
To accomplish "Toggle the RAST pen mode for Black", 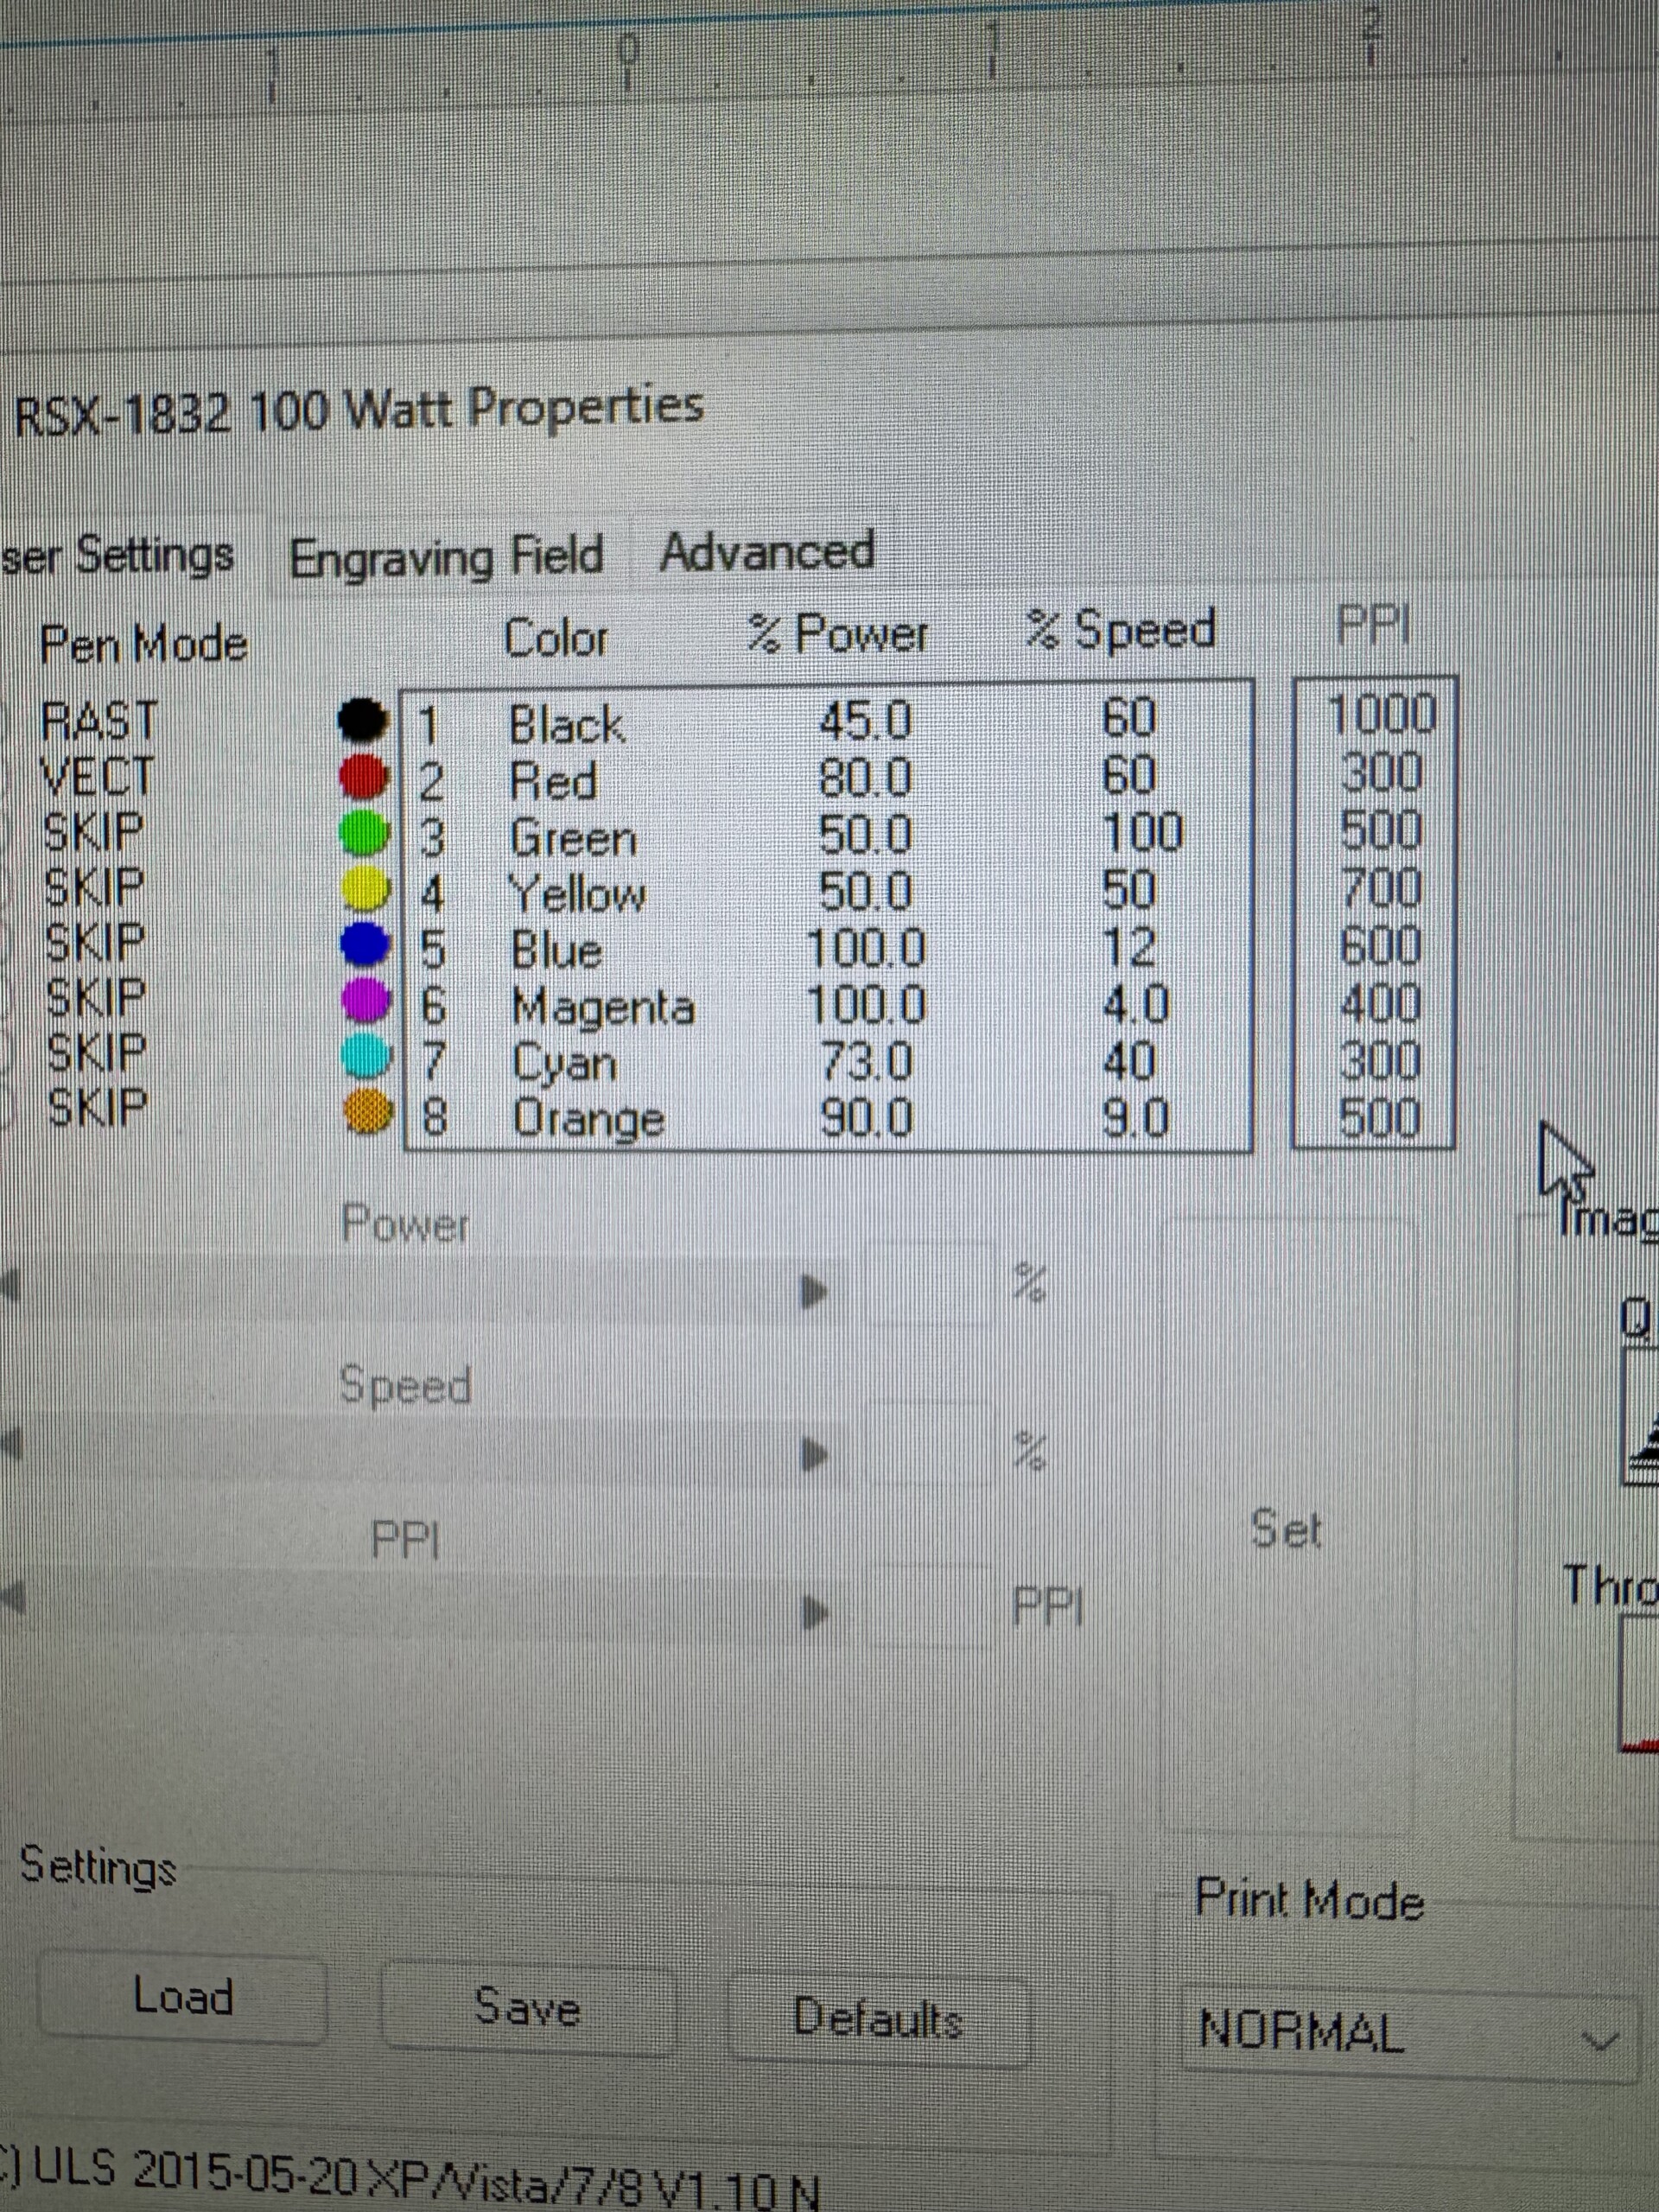I will click(x=99, y=721).
